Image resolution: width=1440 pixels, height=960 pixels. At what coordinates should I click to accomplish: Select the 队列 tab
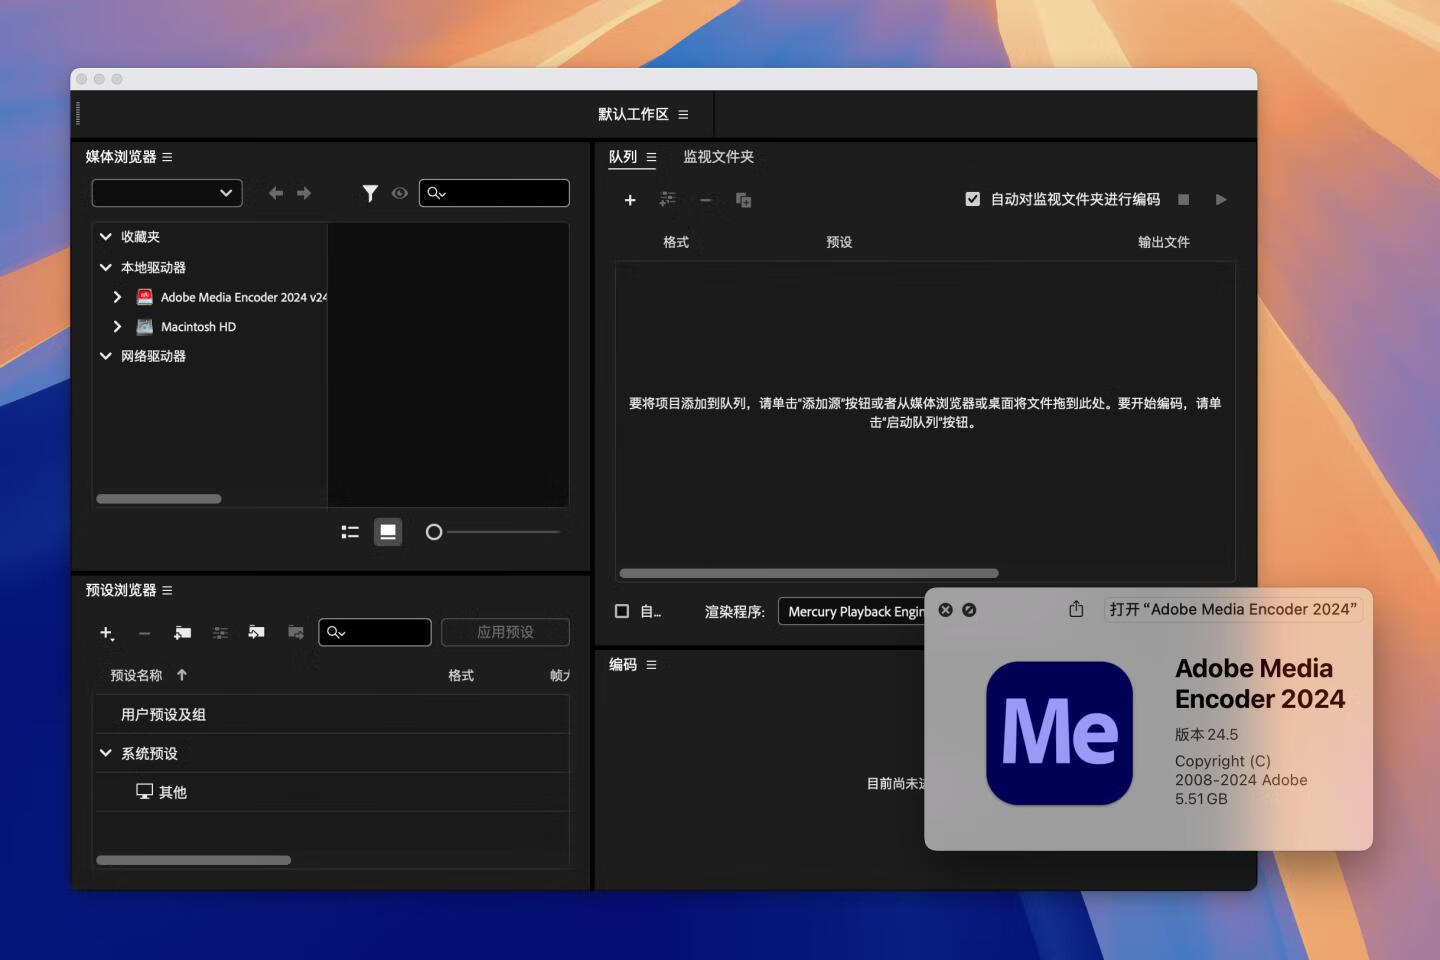point(623,157)
